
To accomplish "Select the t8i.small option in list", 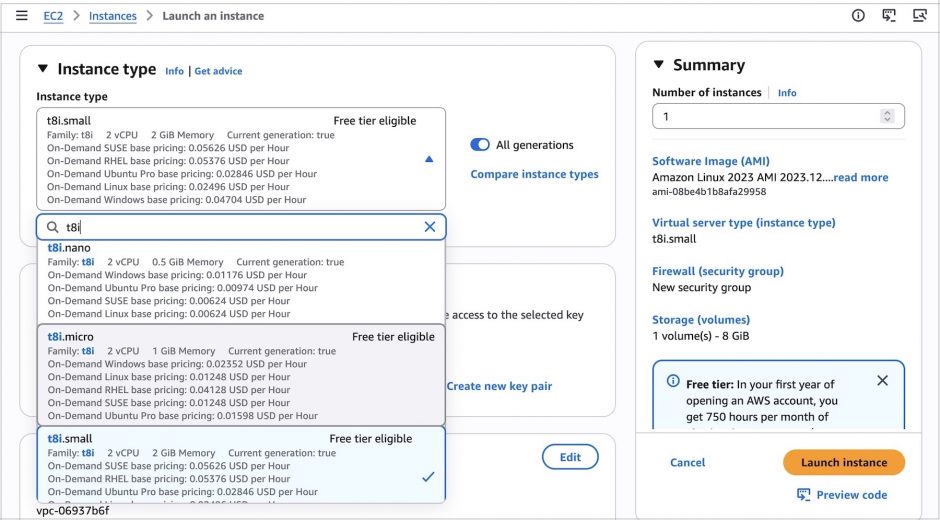I will [x=241, y=464].
